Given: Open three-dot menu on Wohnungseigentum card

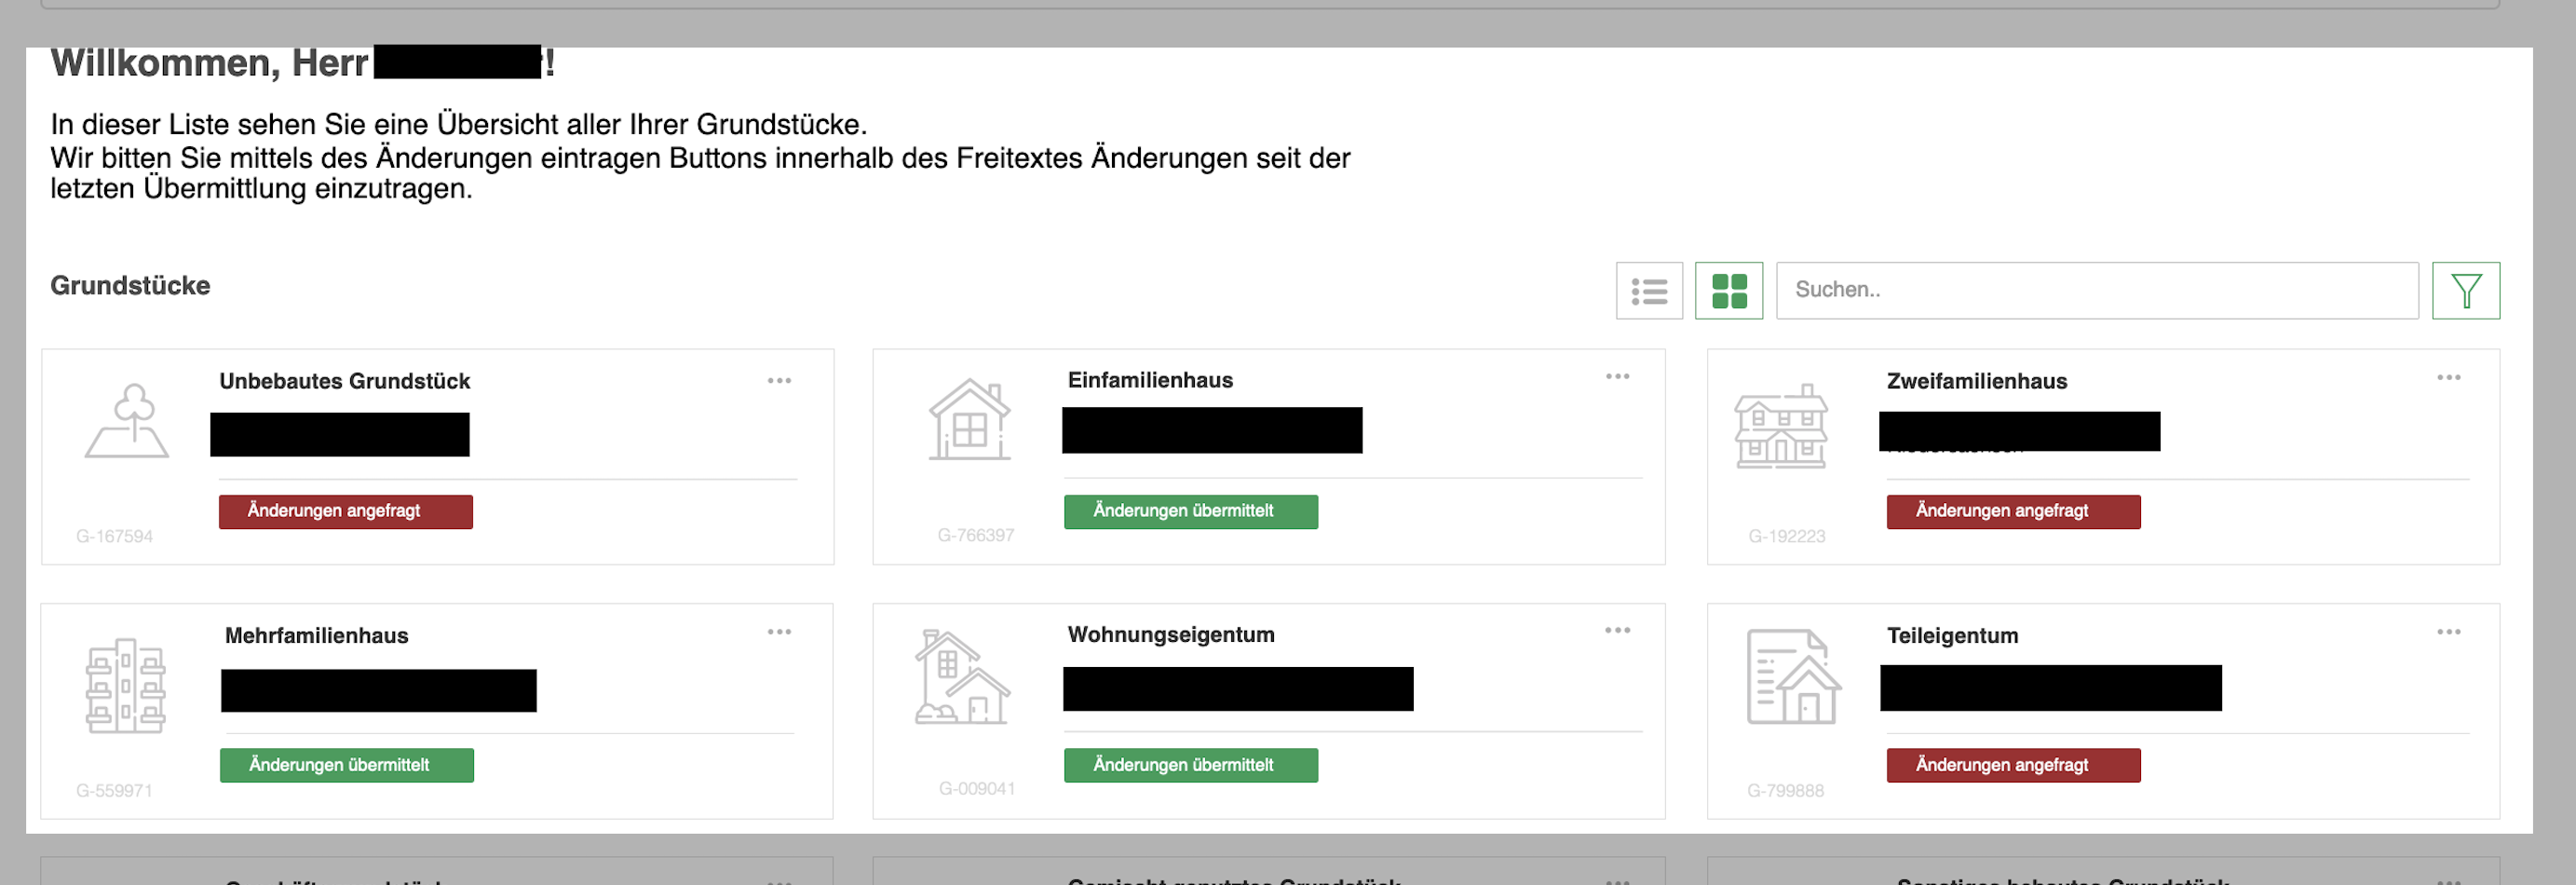Looking at the screenshot, I should 1617,631.
